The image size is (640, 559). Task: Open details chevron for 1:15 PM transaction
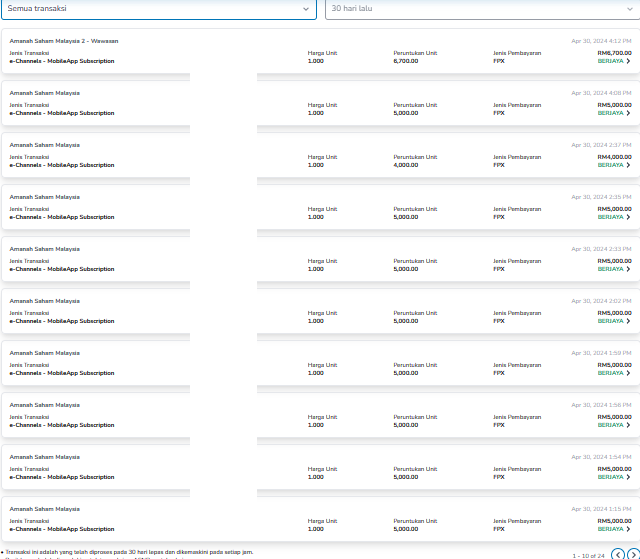628,529
